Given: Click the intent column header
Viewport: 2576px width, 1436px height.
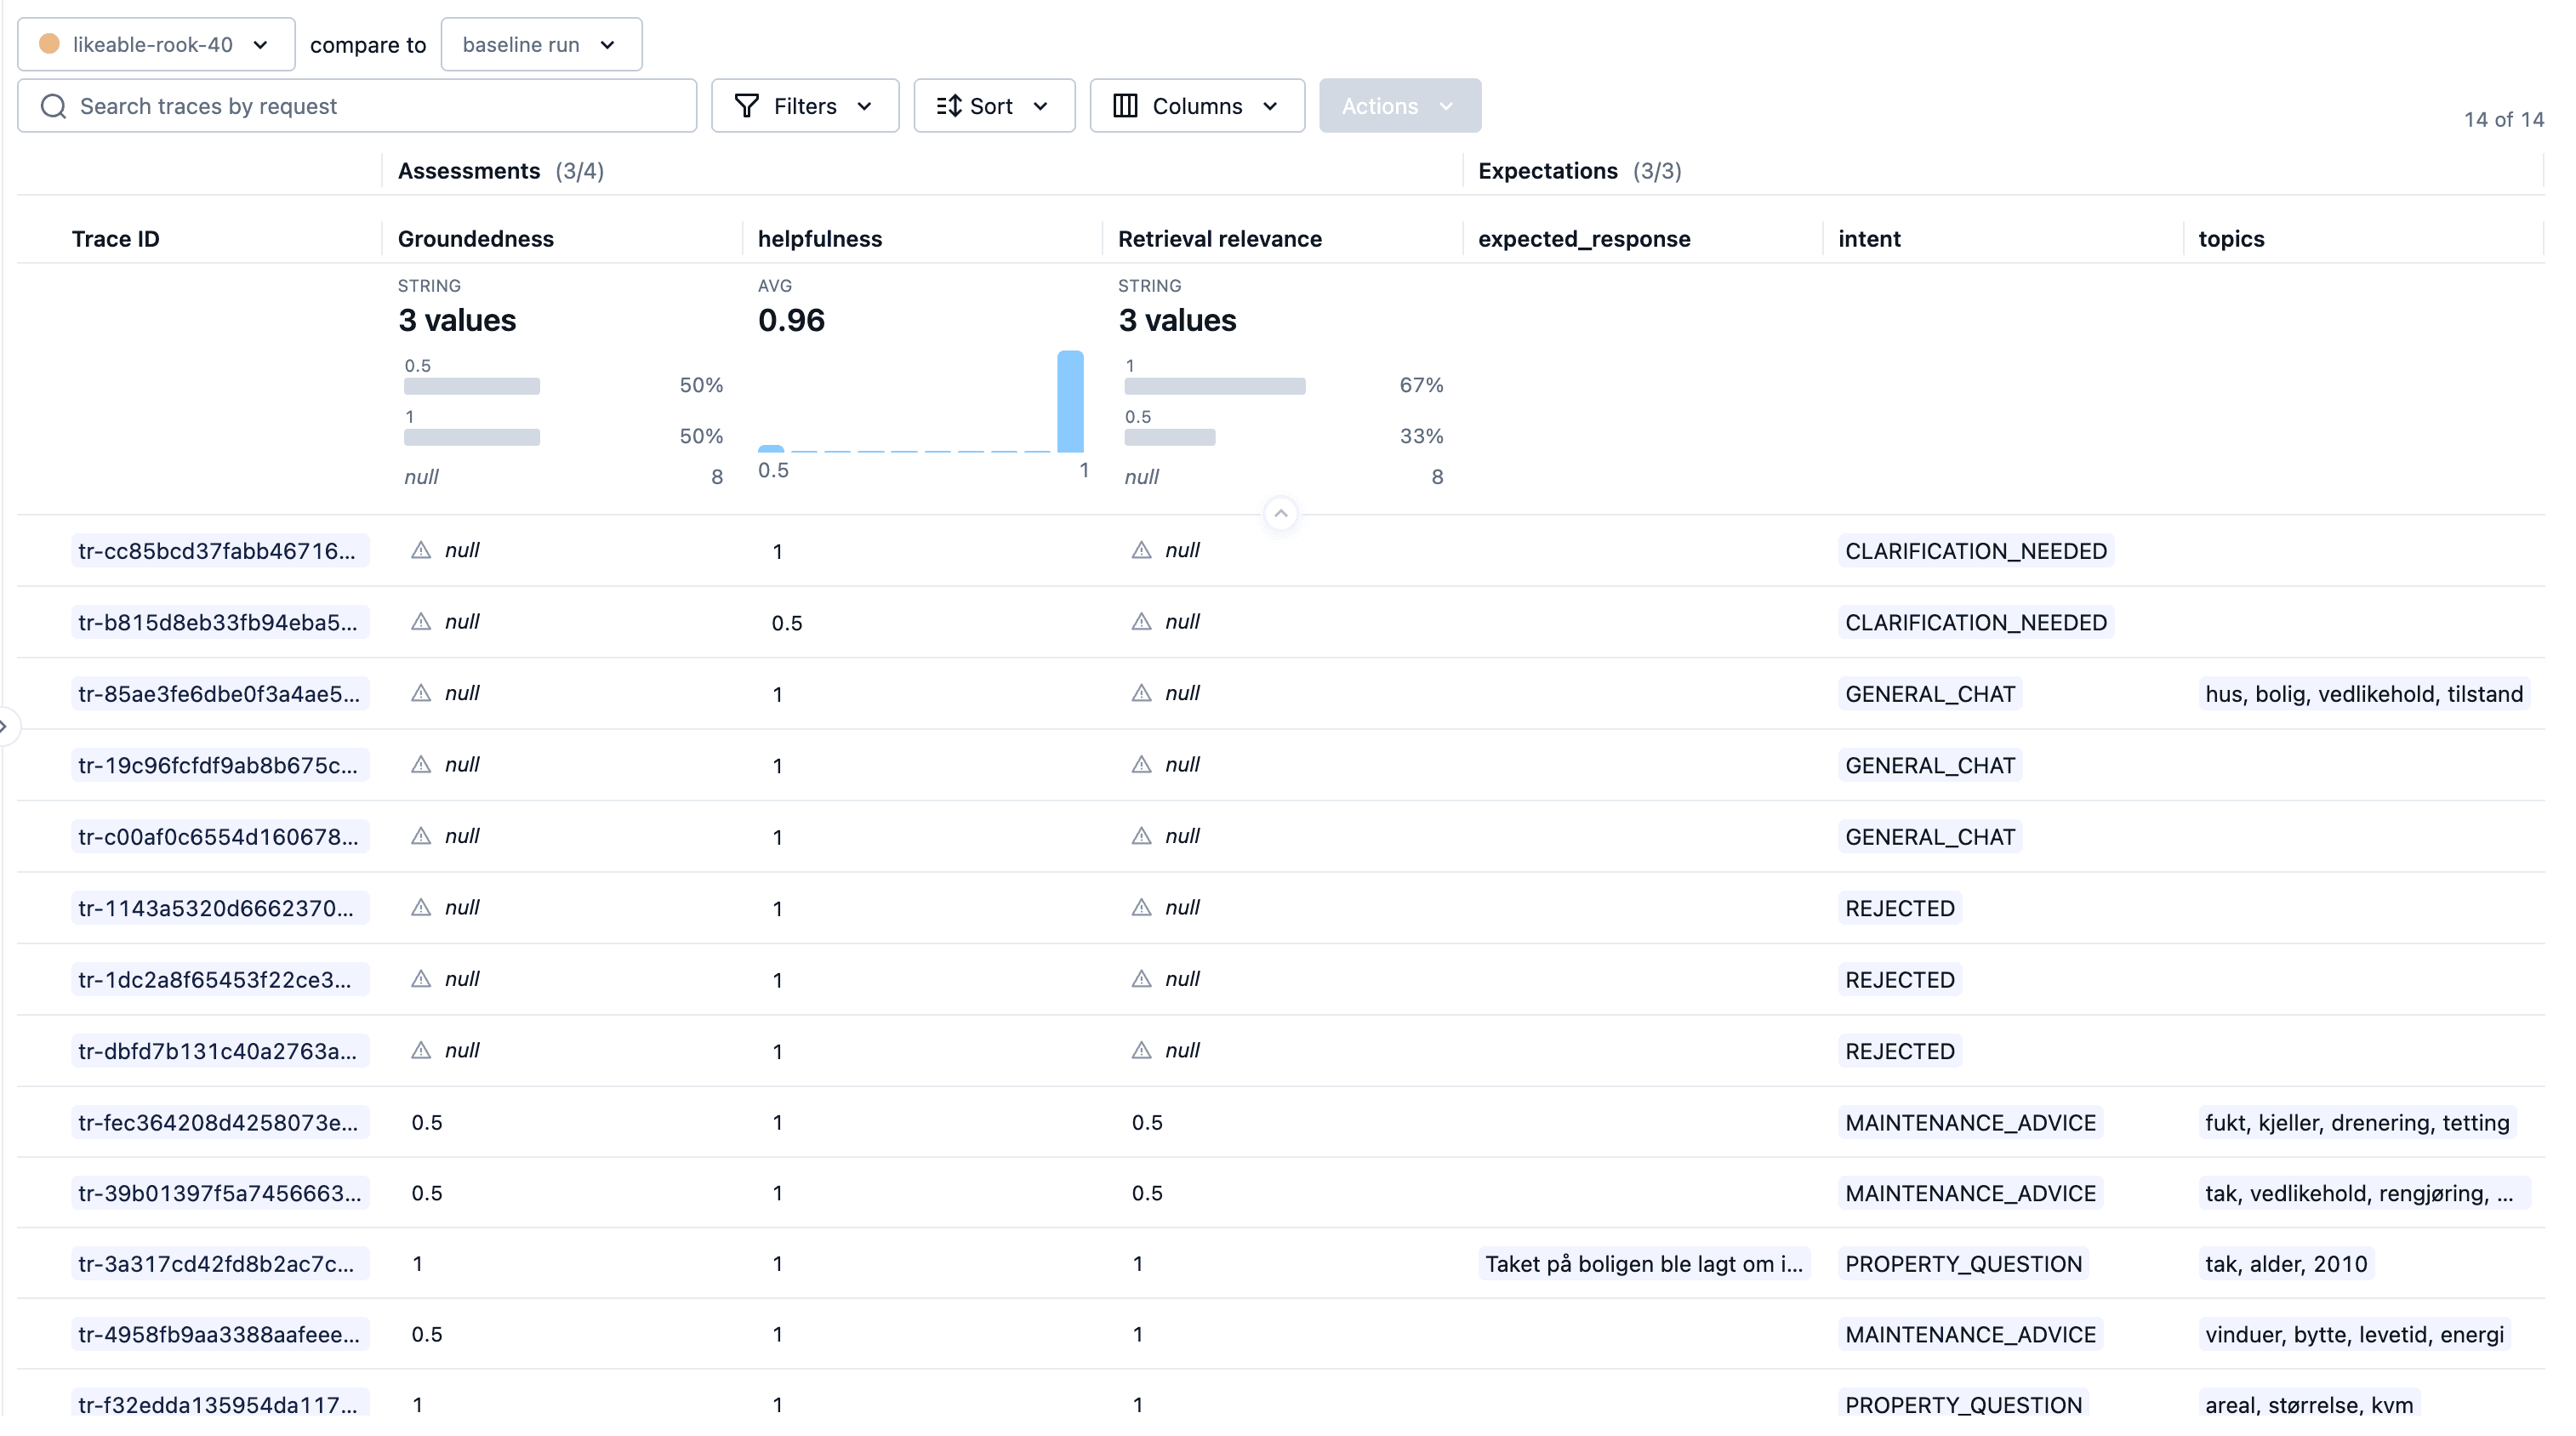Looking at the screenshot, I should (x=1869, y=239).
